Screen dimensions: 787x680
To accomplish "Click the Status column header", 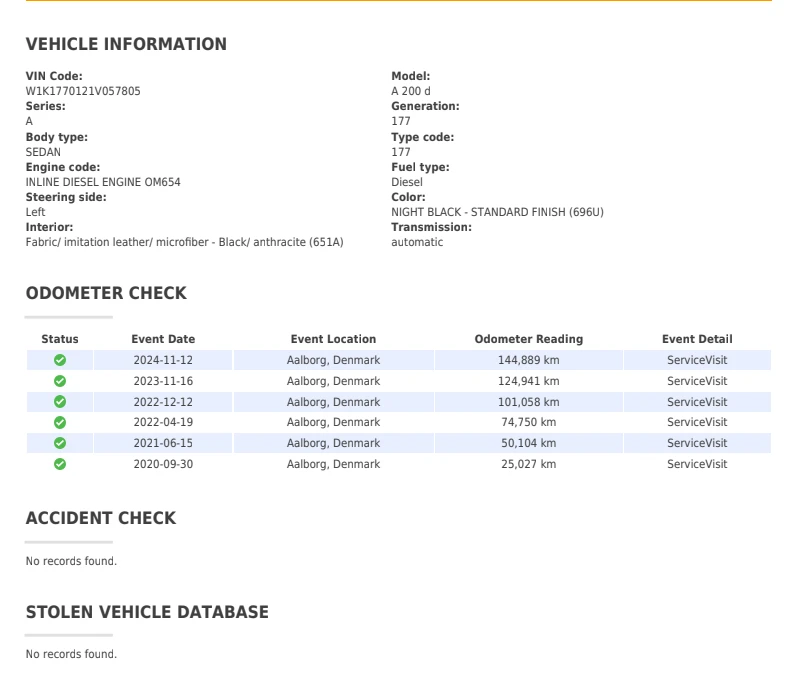I will click(x=60, y=339).
